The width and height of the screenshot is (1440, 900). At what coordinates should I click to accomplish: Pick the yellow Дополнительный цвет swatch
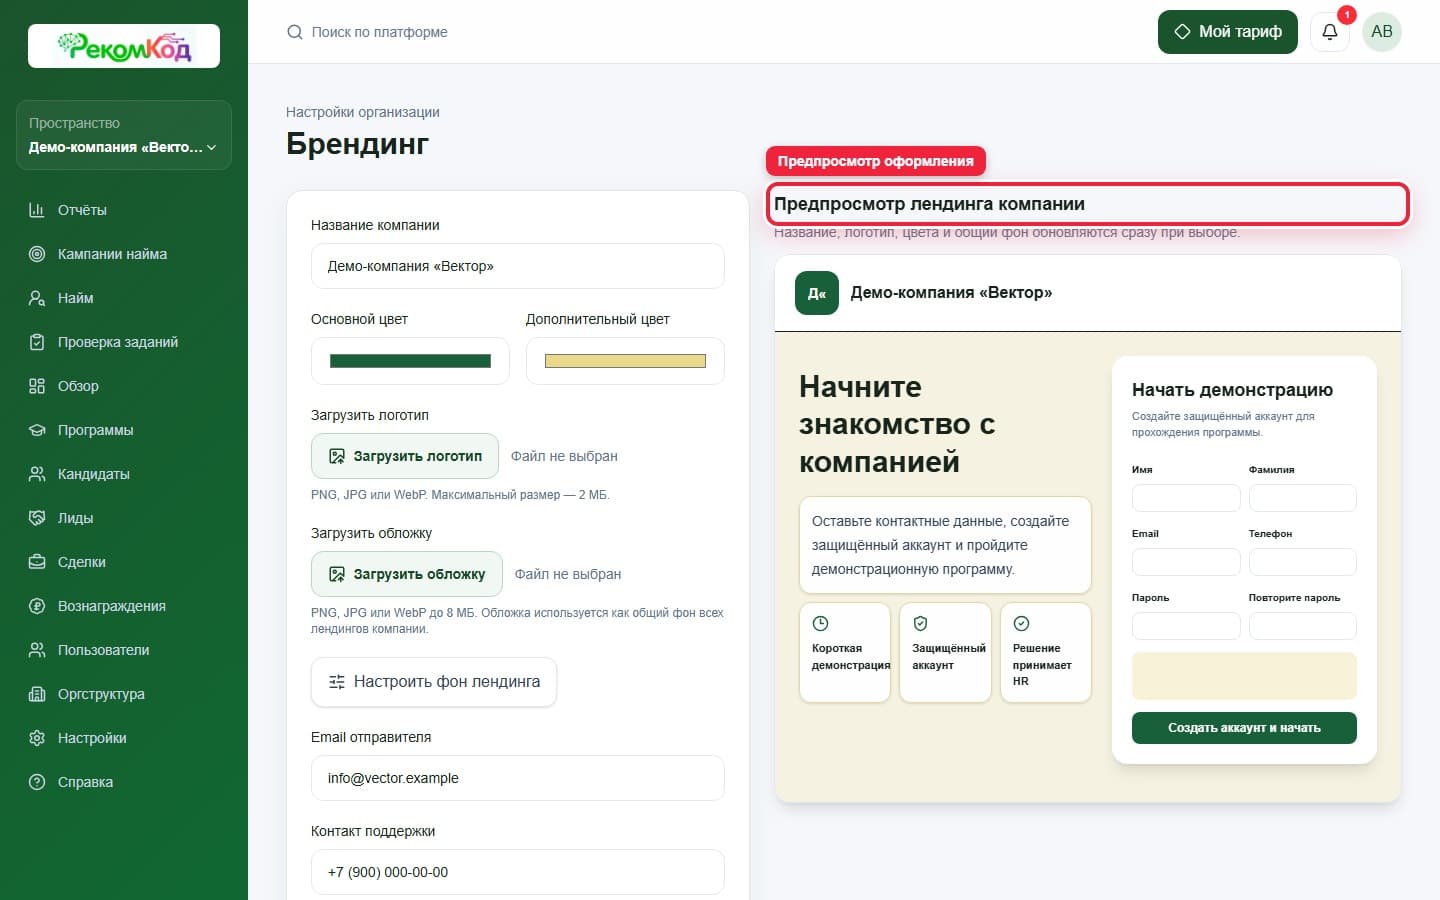point(625,361)
